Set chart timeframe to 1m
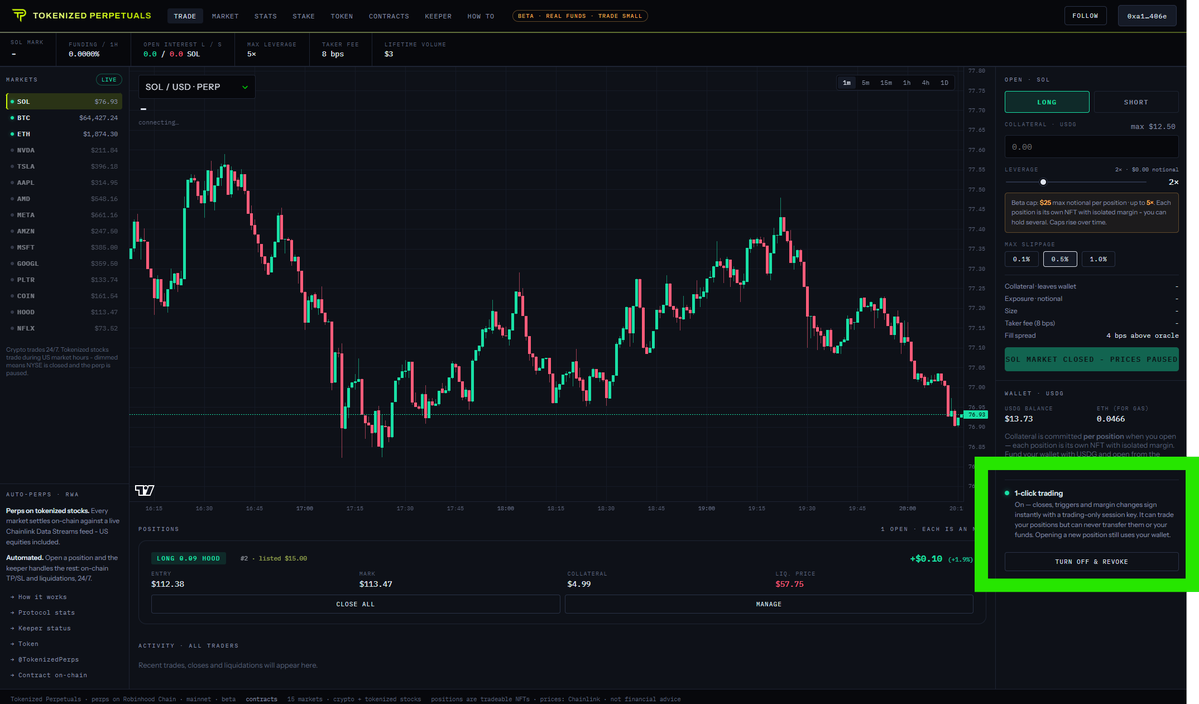Screen dimensions: 1199x704 pos(846,83)
